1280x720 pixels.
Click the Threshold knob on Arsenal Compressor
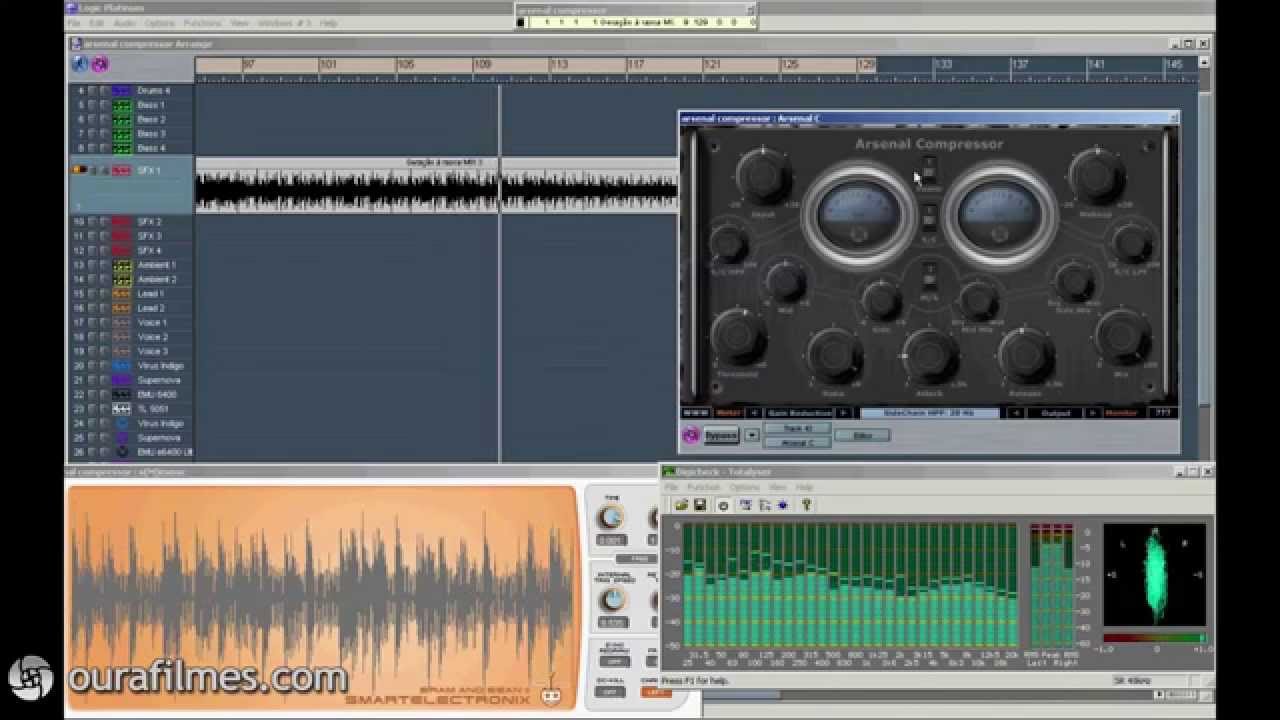(739, 337)
